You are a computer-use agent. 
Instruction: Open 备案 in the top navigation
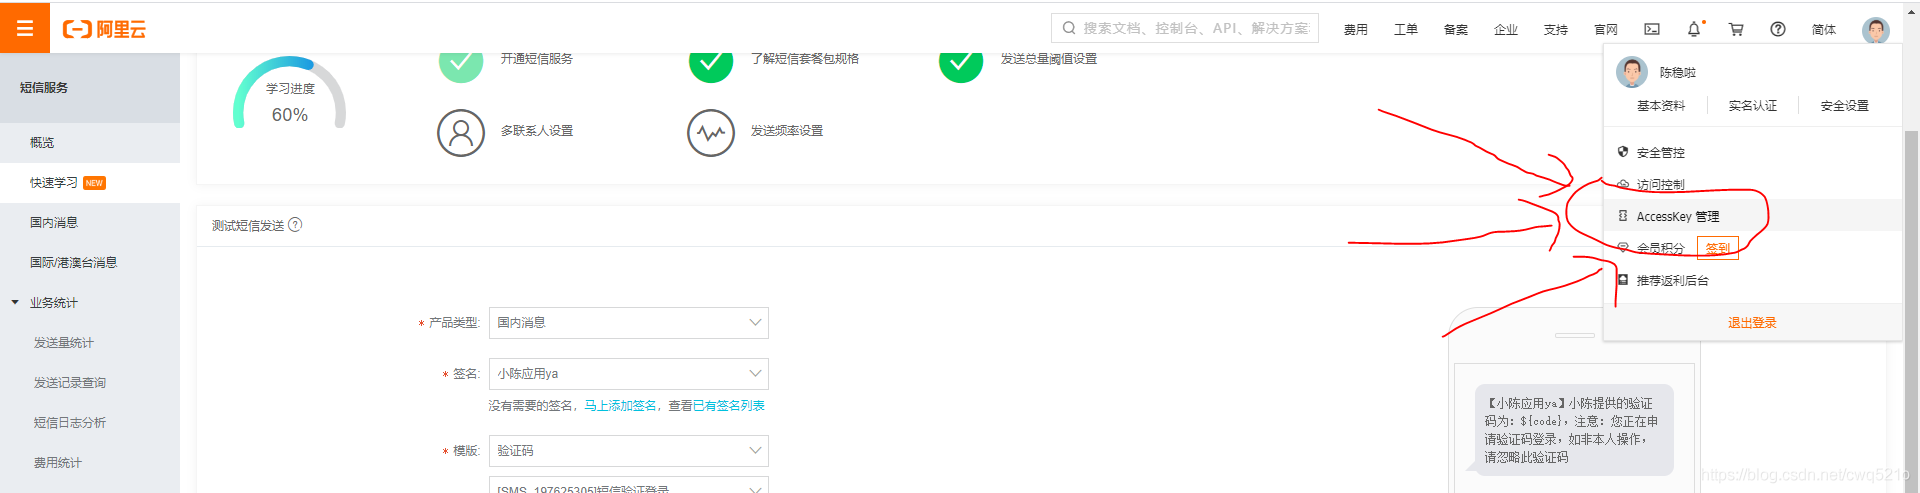coord(1456,30)
